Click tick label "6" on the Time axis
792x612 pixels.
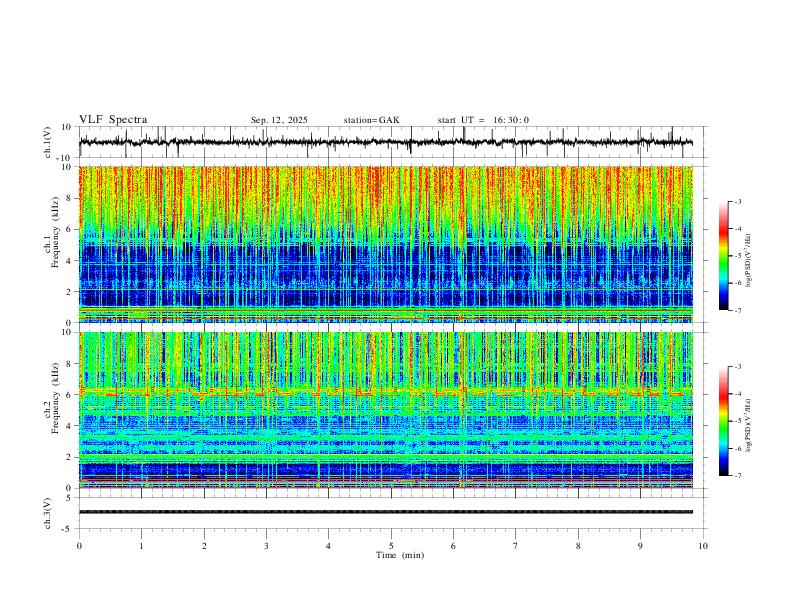(453, 546)
